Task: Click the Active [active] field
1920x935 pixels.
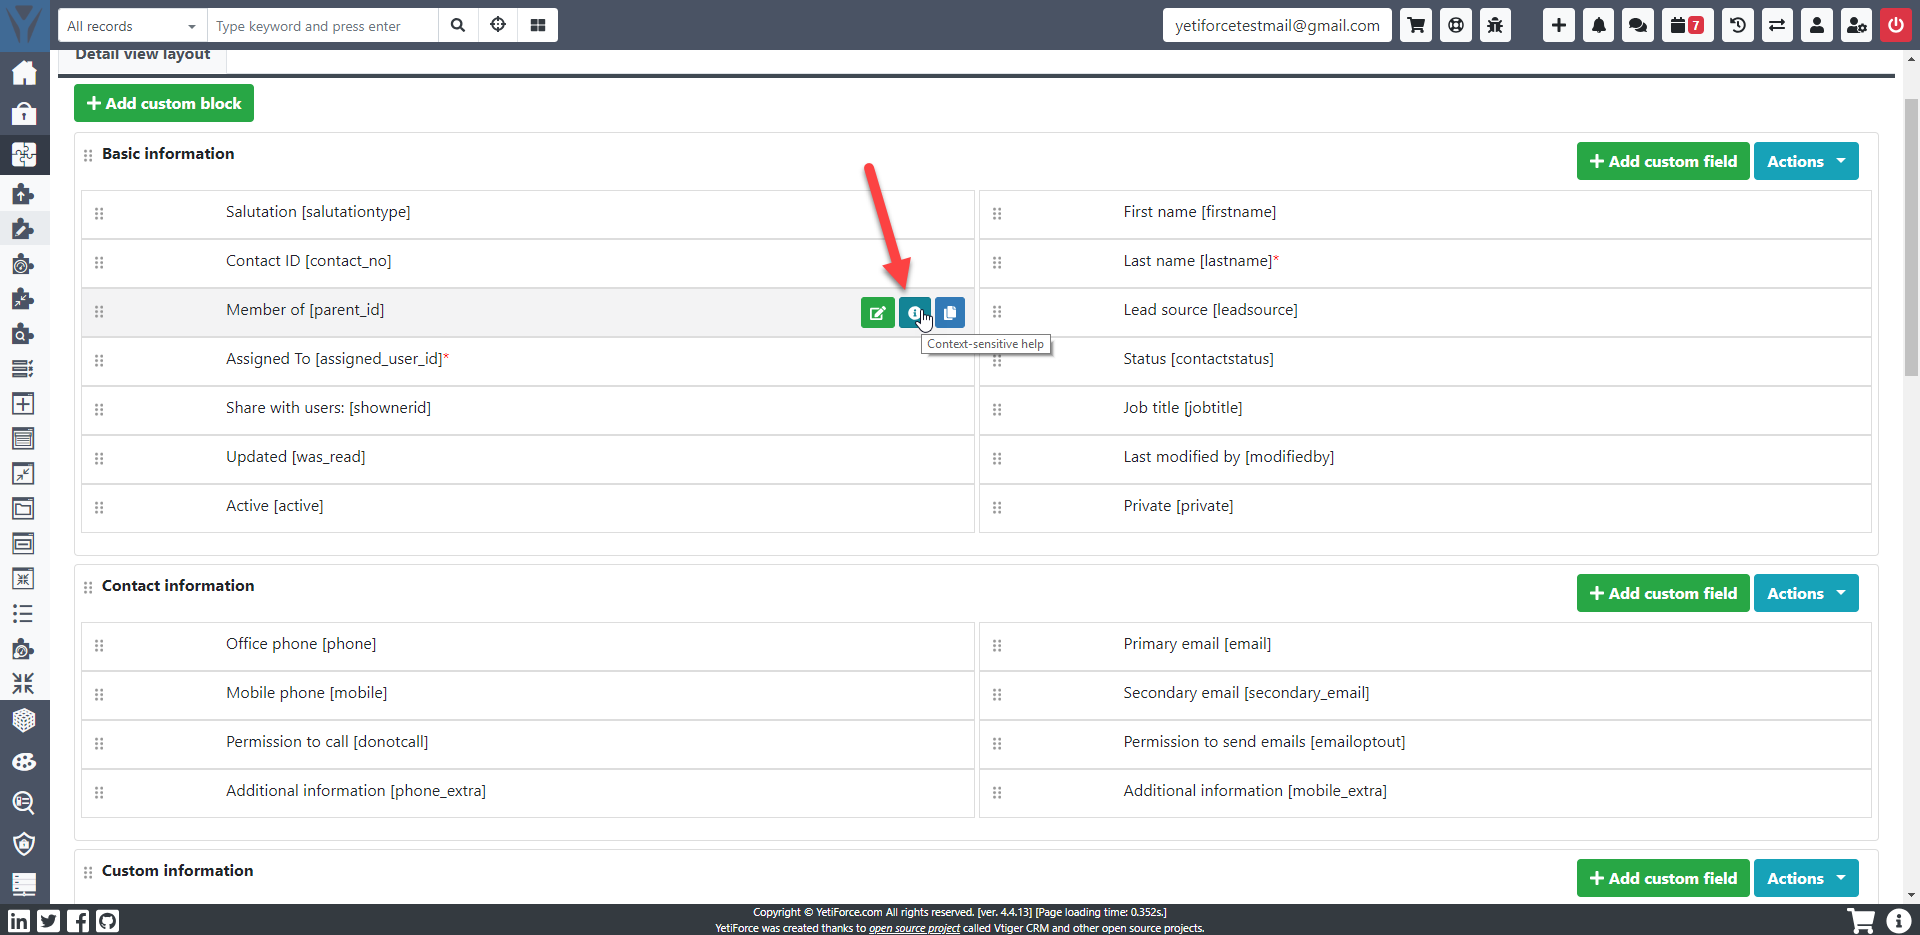Action: [x=528, y=507]
